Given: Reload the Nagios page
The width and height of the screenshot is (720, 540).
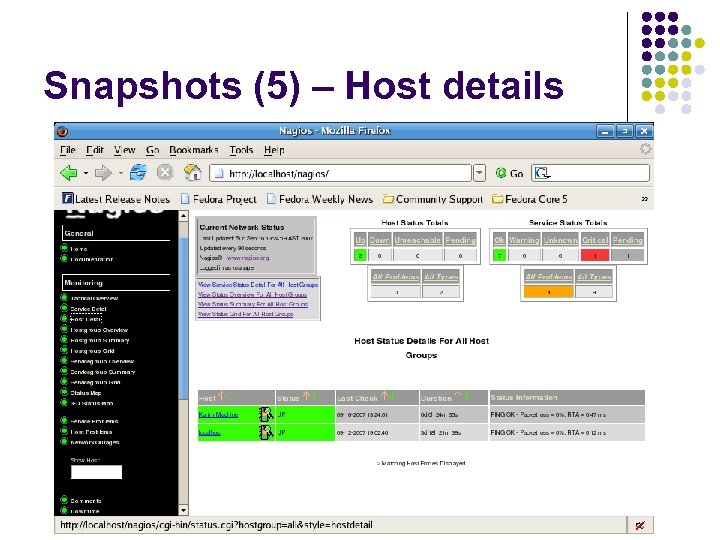Looking at the screenshot, I should tap(138, 173).
